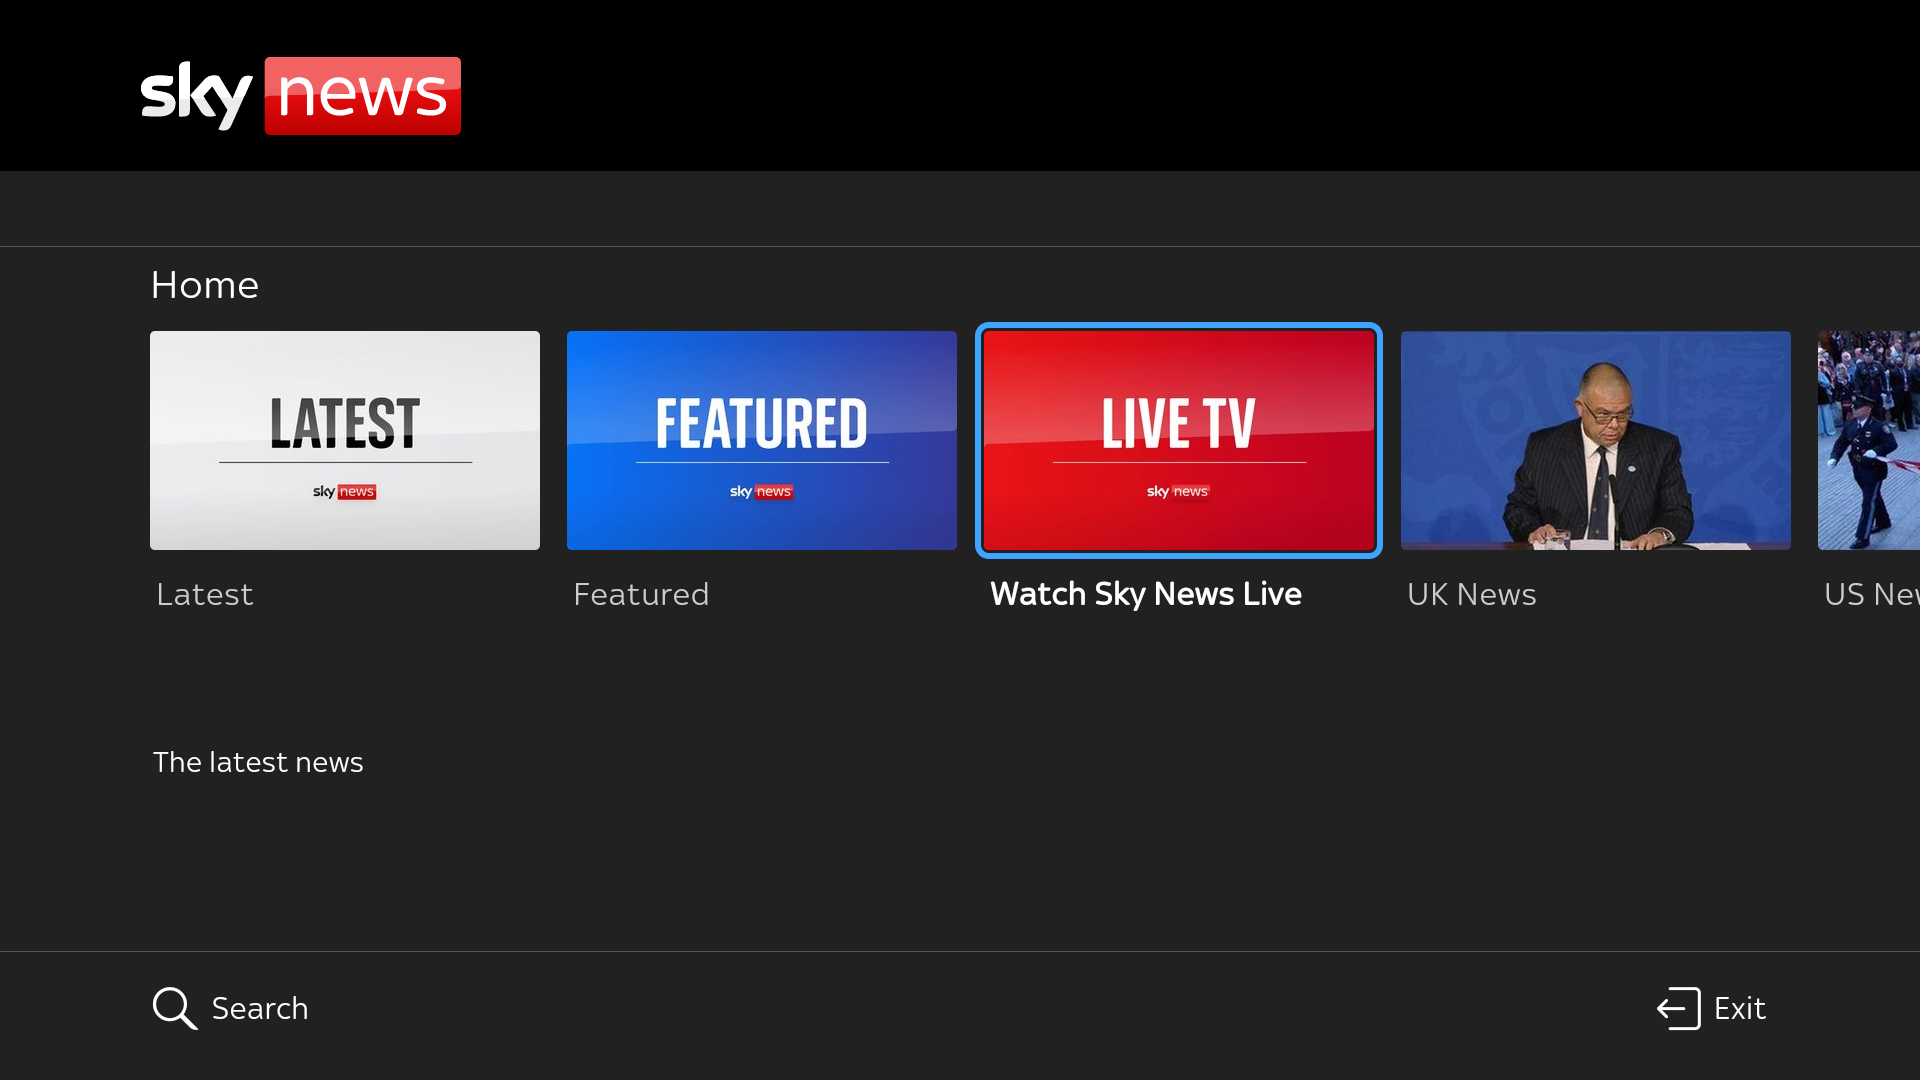Click the Home section heading
The width and height of the screenshot is (1920, 1080).
tap(204, 285)
